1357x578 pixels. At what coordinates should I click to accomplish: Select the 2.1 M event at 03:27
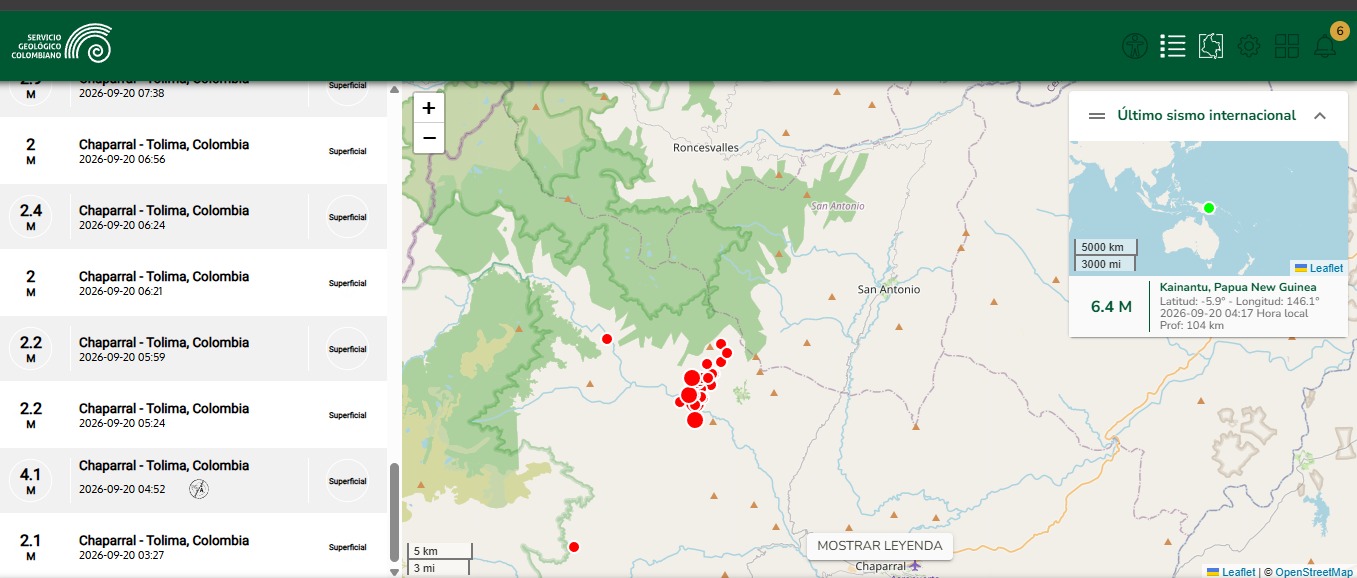coord(193,547)
